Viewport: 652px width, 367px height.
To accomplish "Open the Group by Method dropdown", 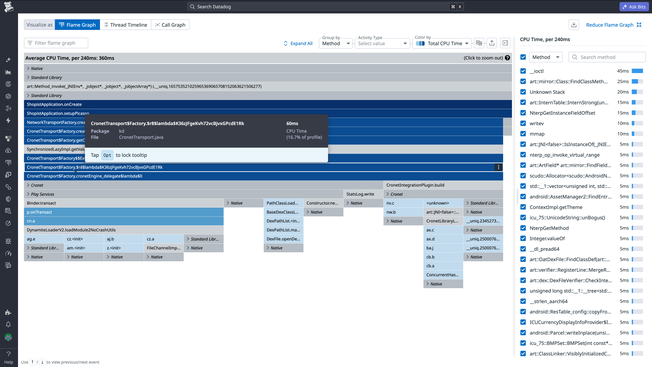I will [x=336, y=43].
